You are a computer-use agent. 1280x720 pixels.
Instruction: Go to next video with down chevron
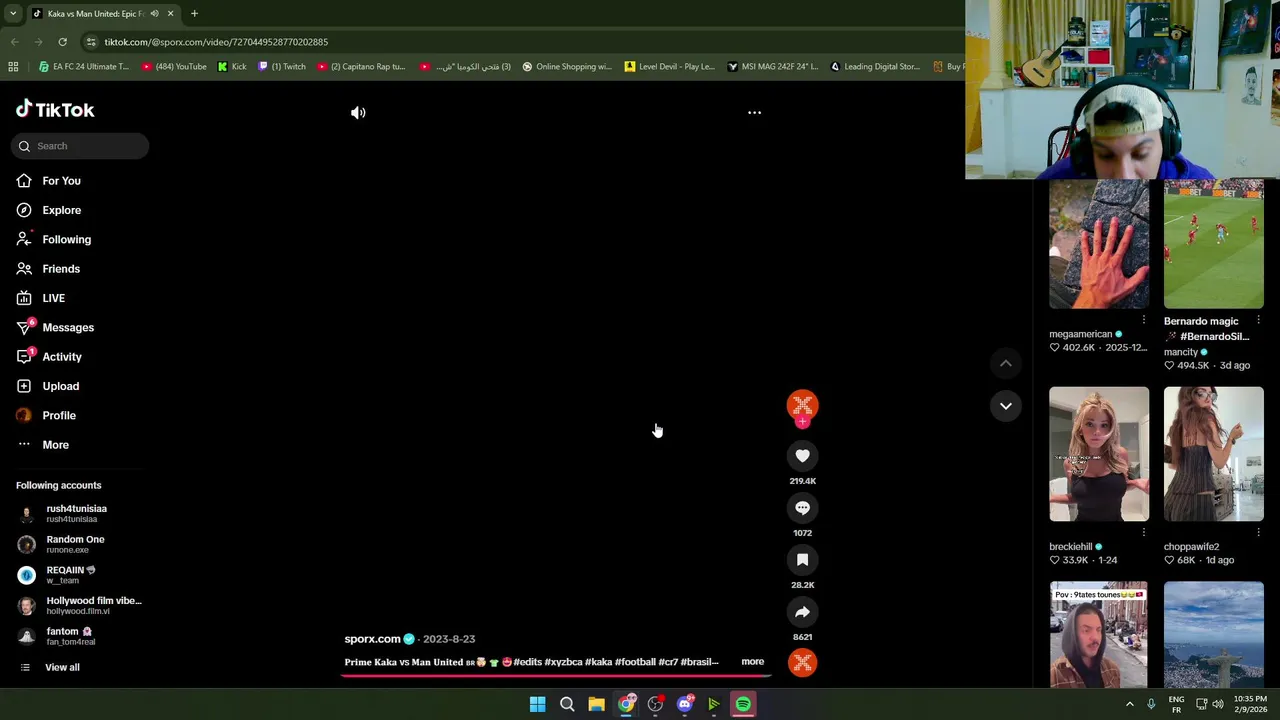(1005, 406)
